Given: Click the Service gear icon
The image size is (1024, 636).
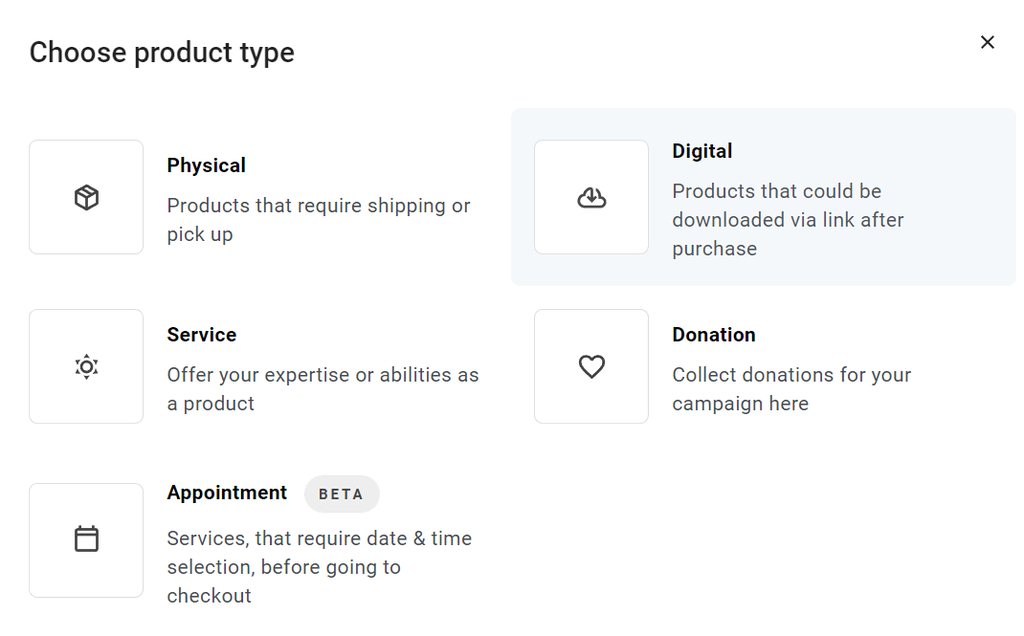Looking at the screenshot, I should point(87,367).
